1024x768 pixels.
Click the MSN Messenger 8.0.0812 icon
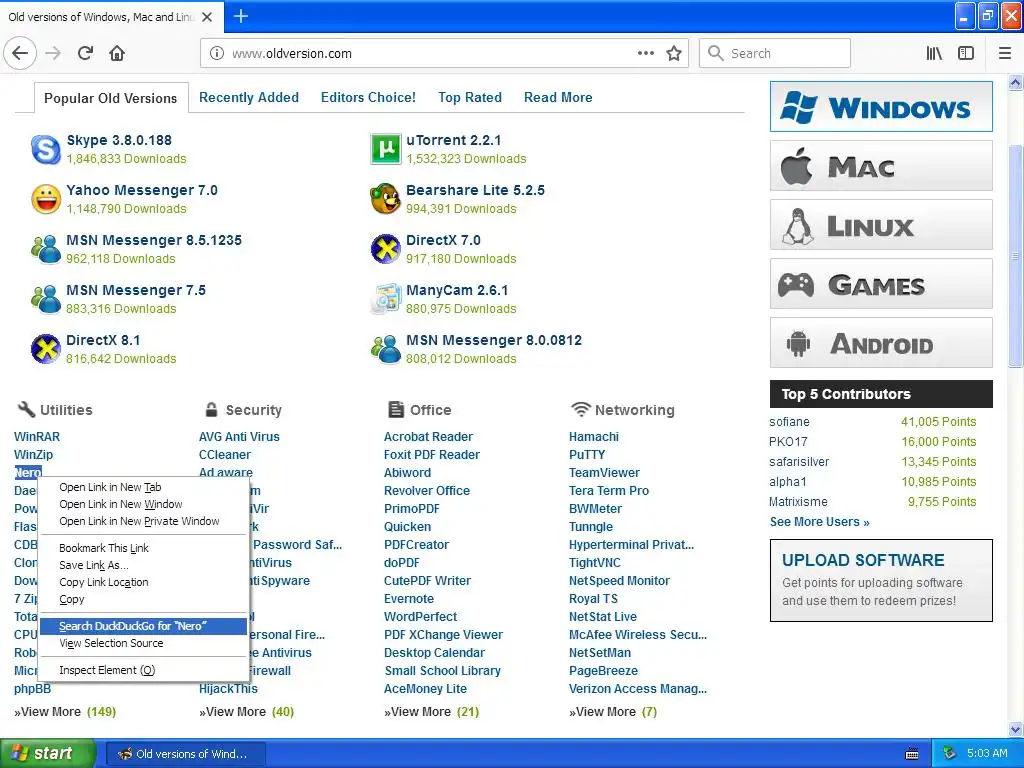coord(385,349)
